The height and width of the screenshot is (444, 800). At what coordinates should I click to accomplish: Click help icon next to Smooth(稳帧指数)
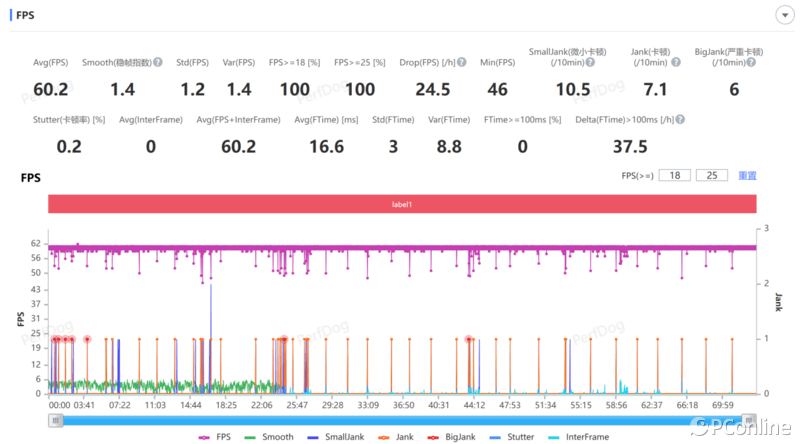coord(158,63)
